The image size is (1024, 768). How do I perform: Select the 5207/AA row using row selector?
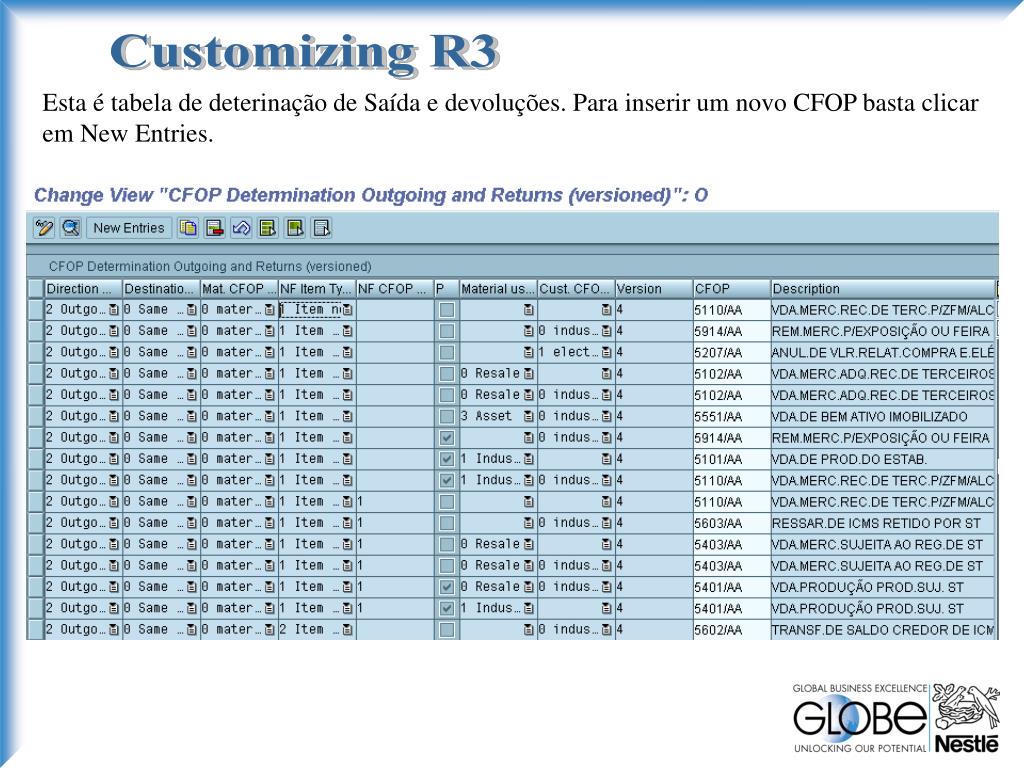tap(35, 353)
